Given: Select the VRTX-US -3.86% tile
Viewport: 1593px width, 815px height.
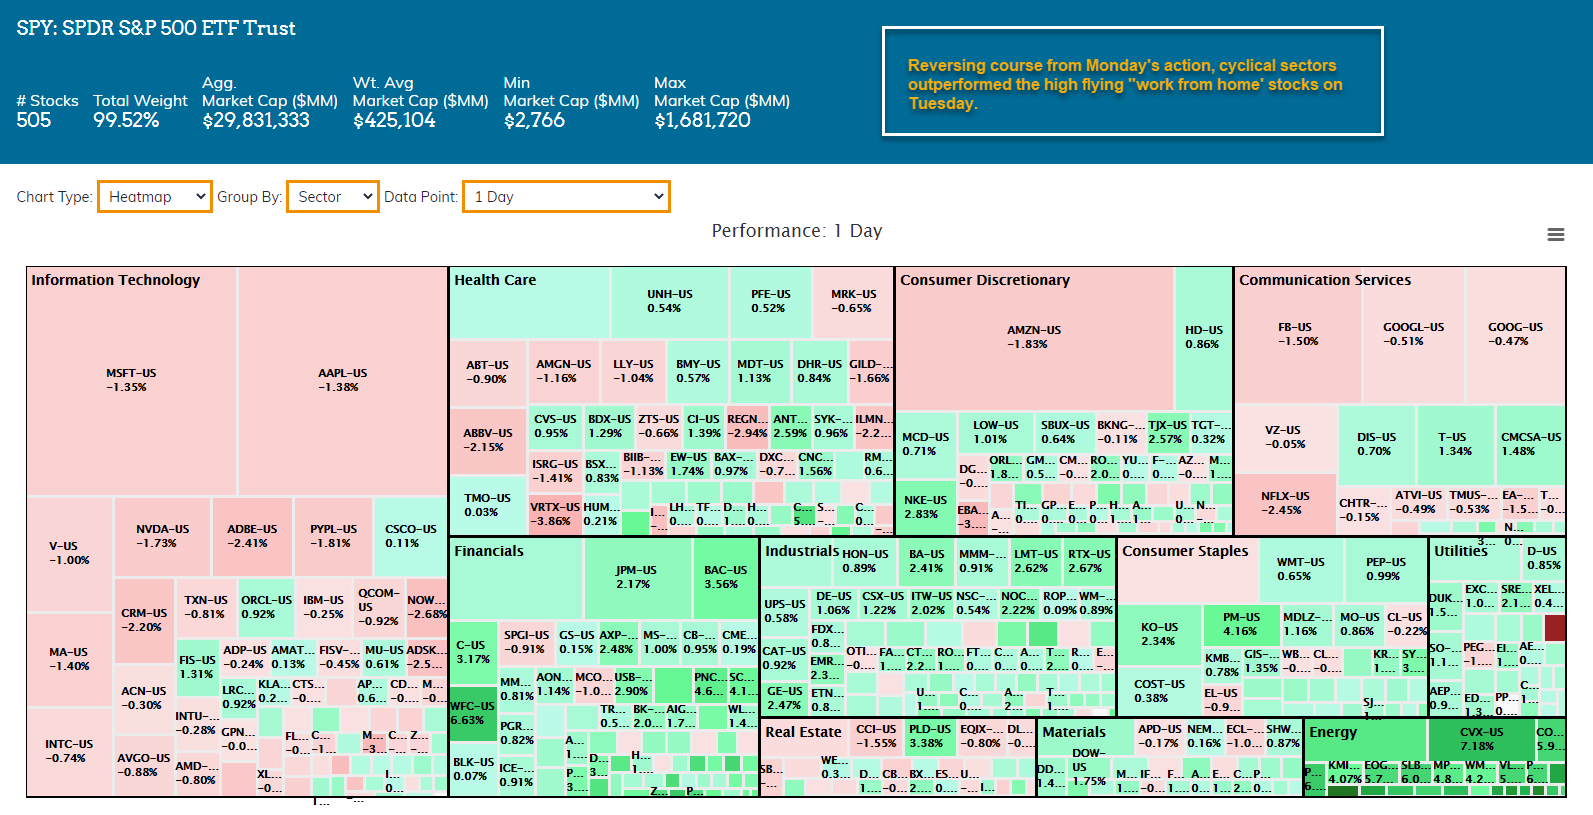Looking at the screenshot, I should click(555, 515).
